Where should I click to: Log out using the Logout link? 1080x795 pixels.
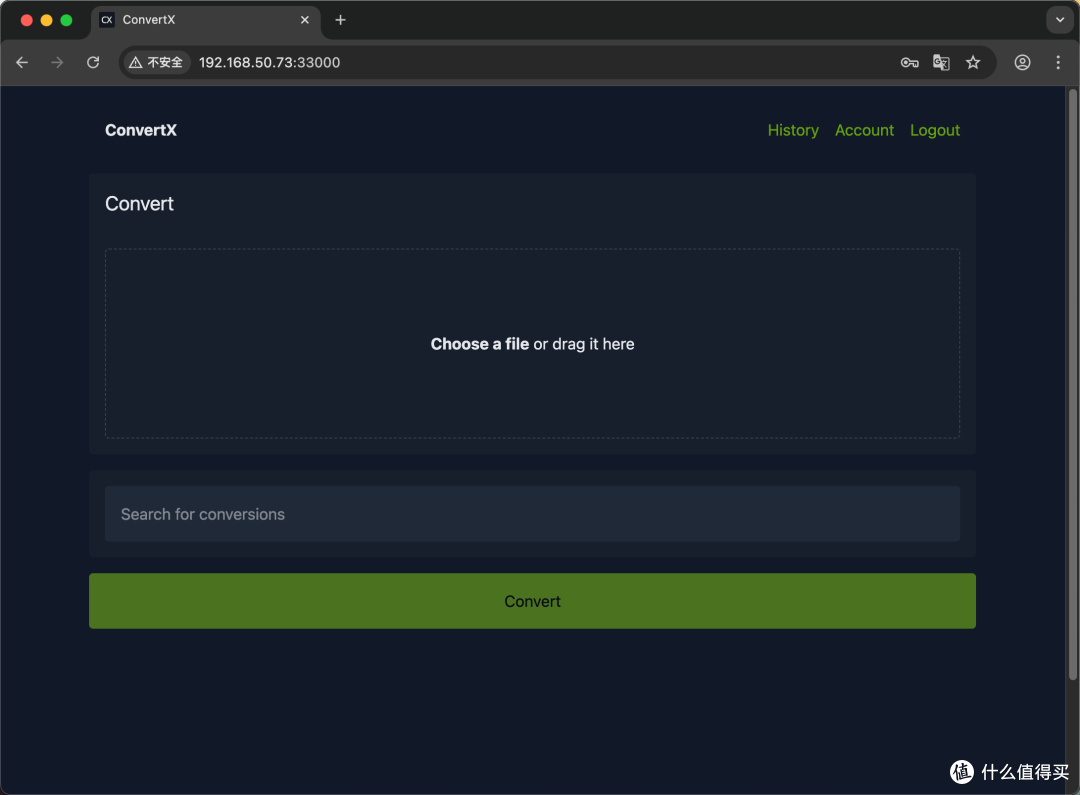(934, 130)
